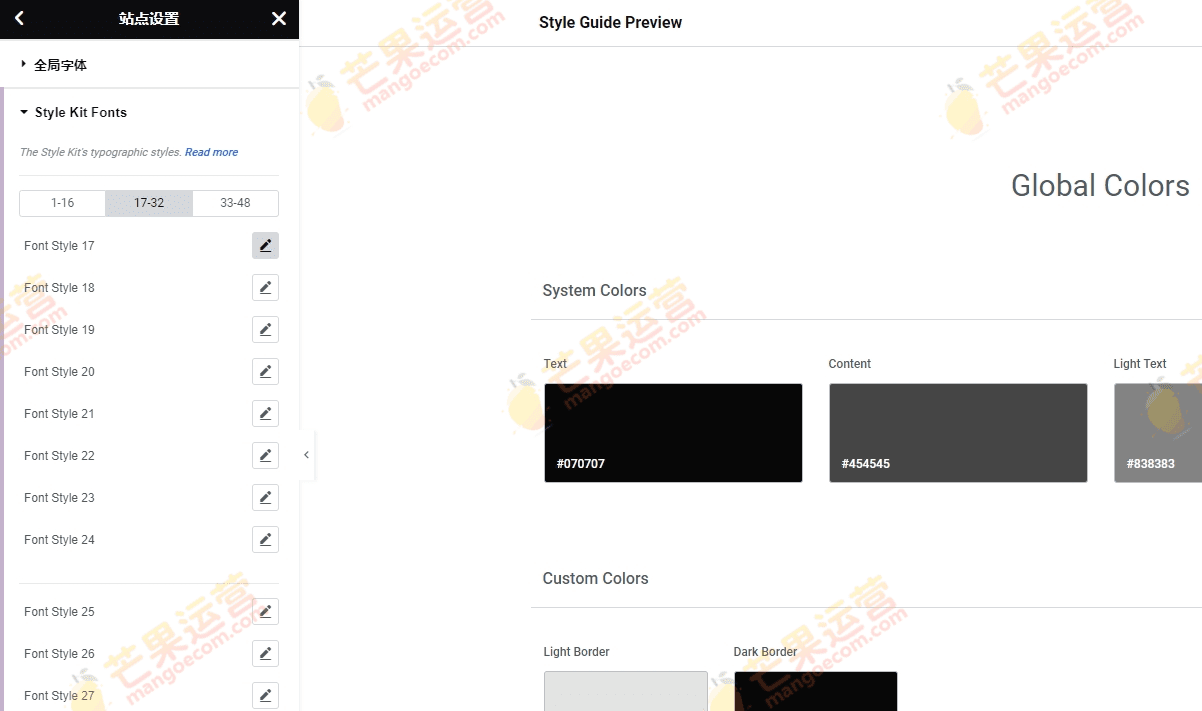Edit Font Style 20 pencil icon
The height and width of the screenshot is (711, 1202).
pyautogui.click(x=265, y=372)
